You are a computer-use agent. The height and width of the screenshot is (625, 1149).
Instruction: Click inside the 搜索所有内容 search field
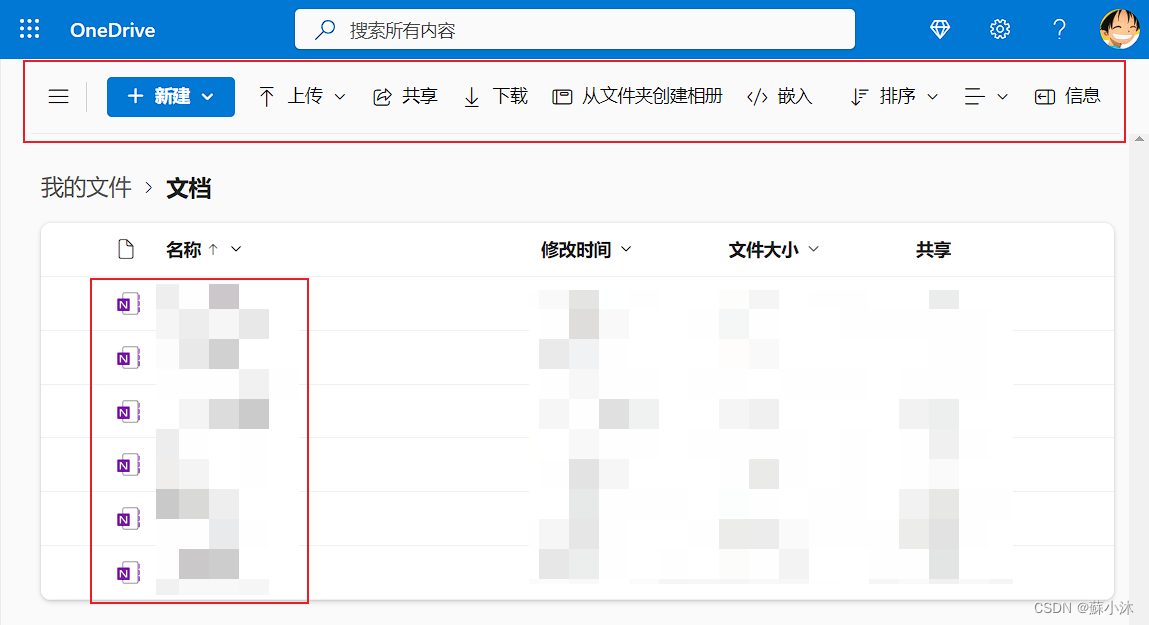tap(575, 29)
